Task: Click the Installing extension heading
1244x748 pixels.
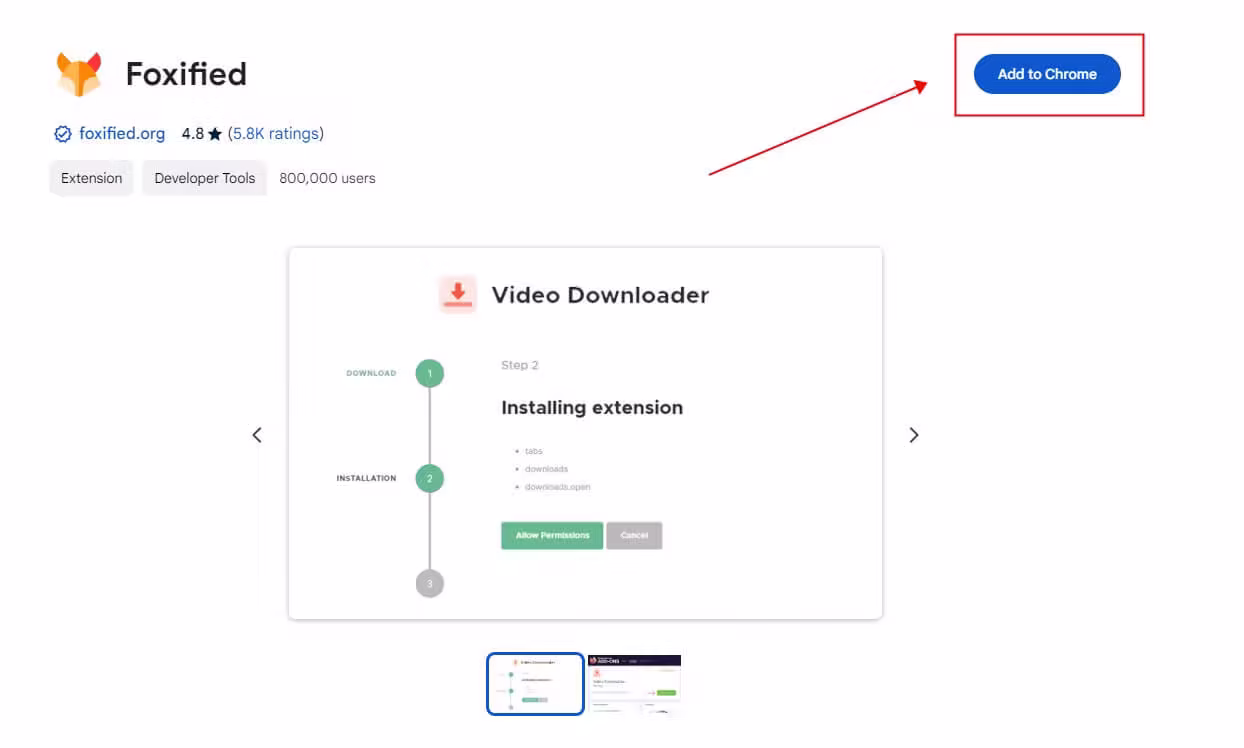Action: pyautogui.click(x=592, y=407)
